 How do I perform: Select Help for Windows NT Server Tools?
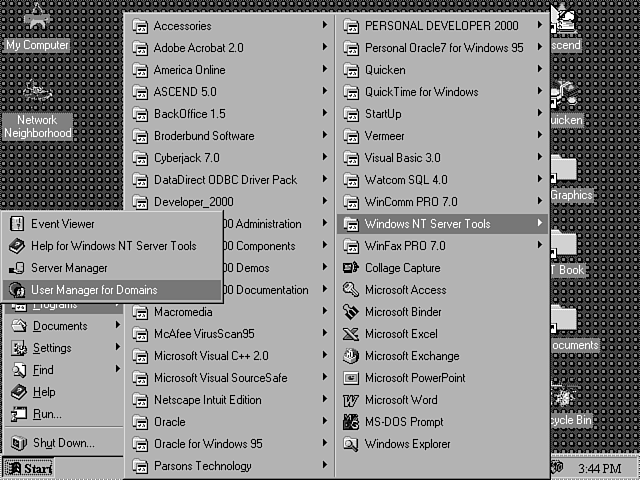coord(113,246)
